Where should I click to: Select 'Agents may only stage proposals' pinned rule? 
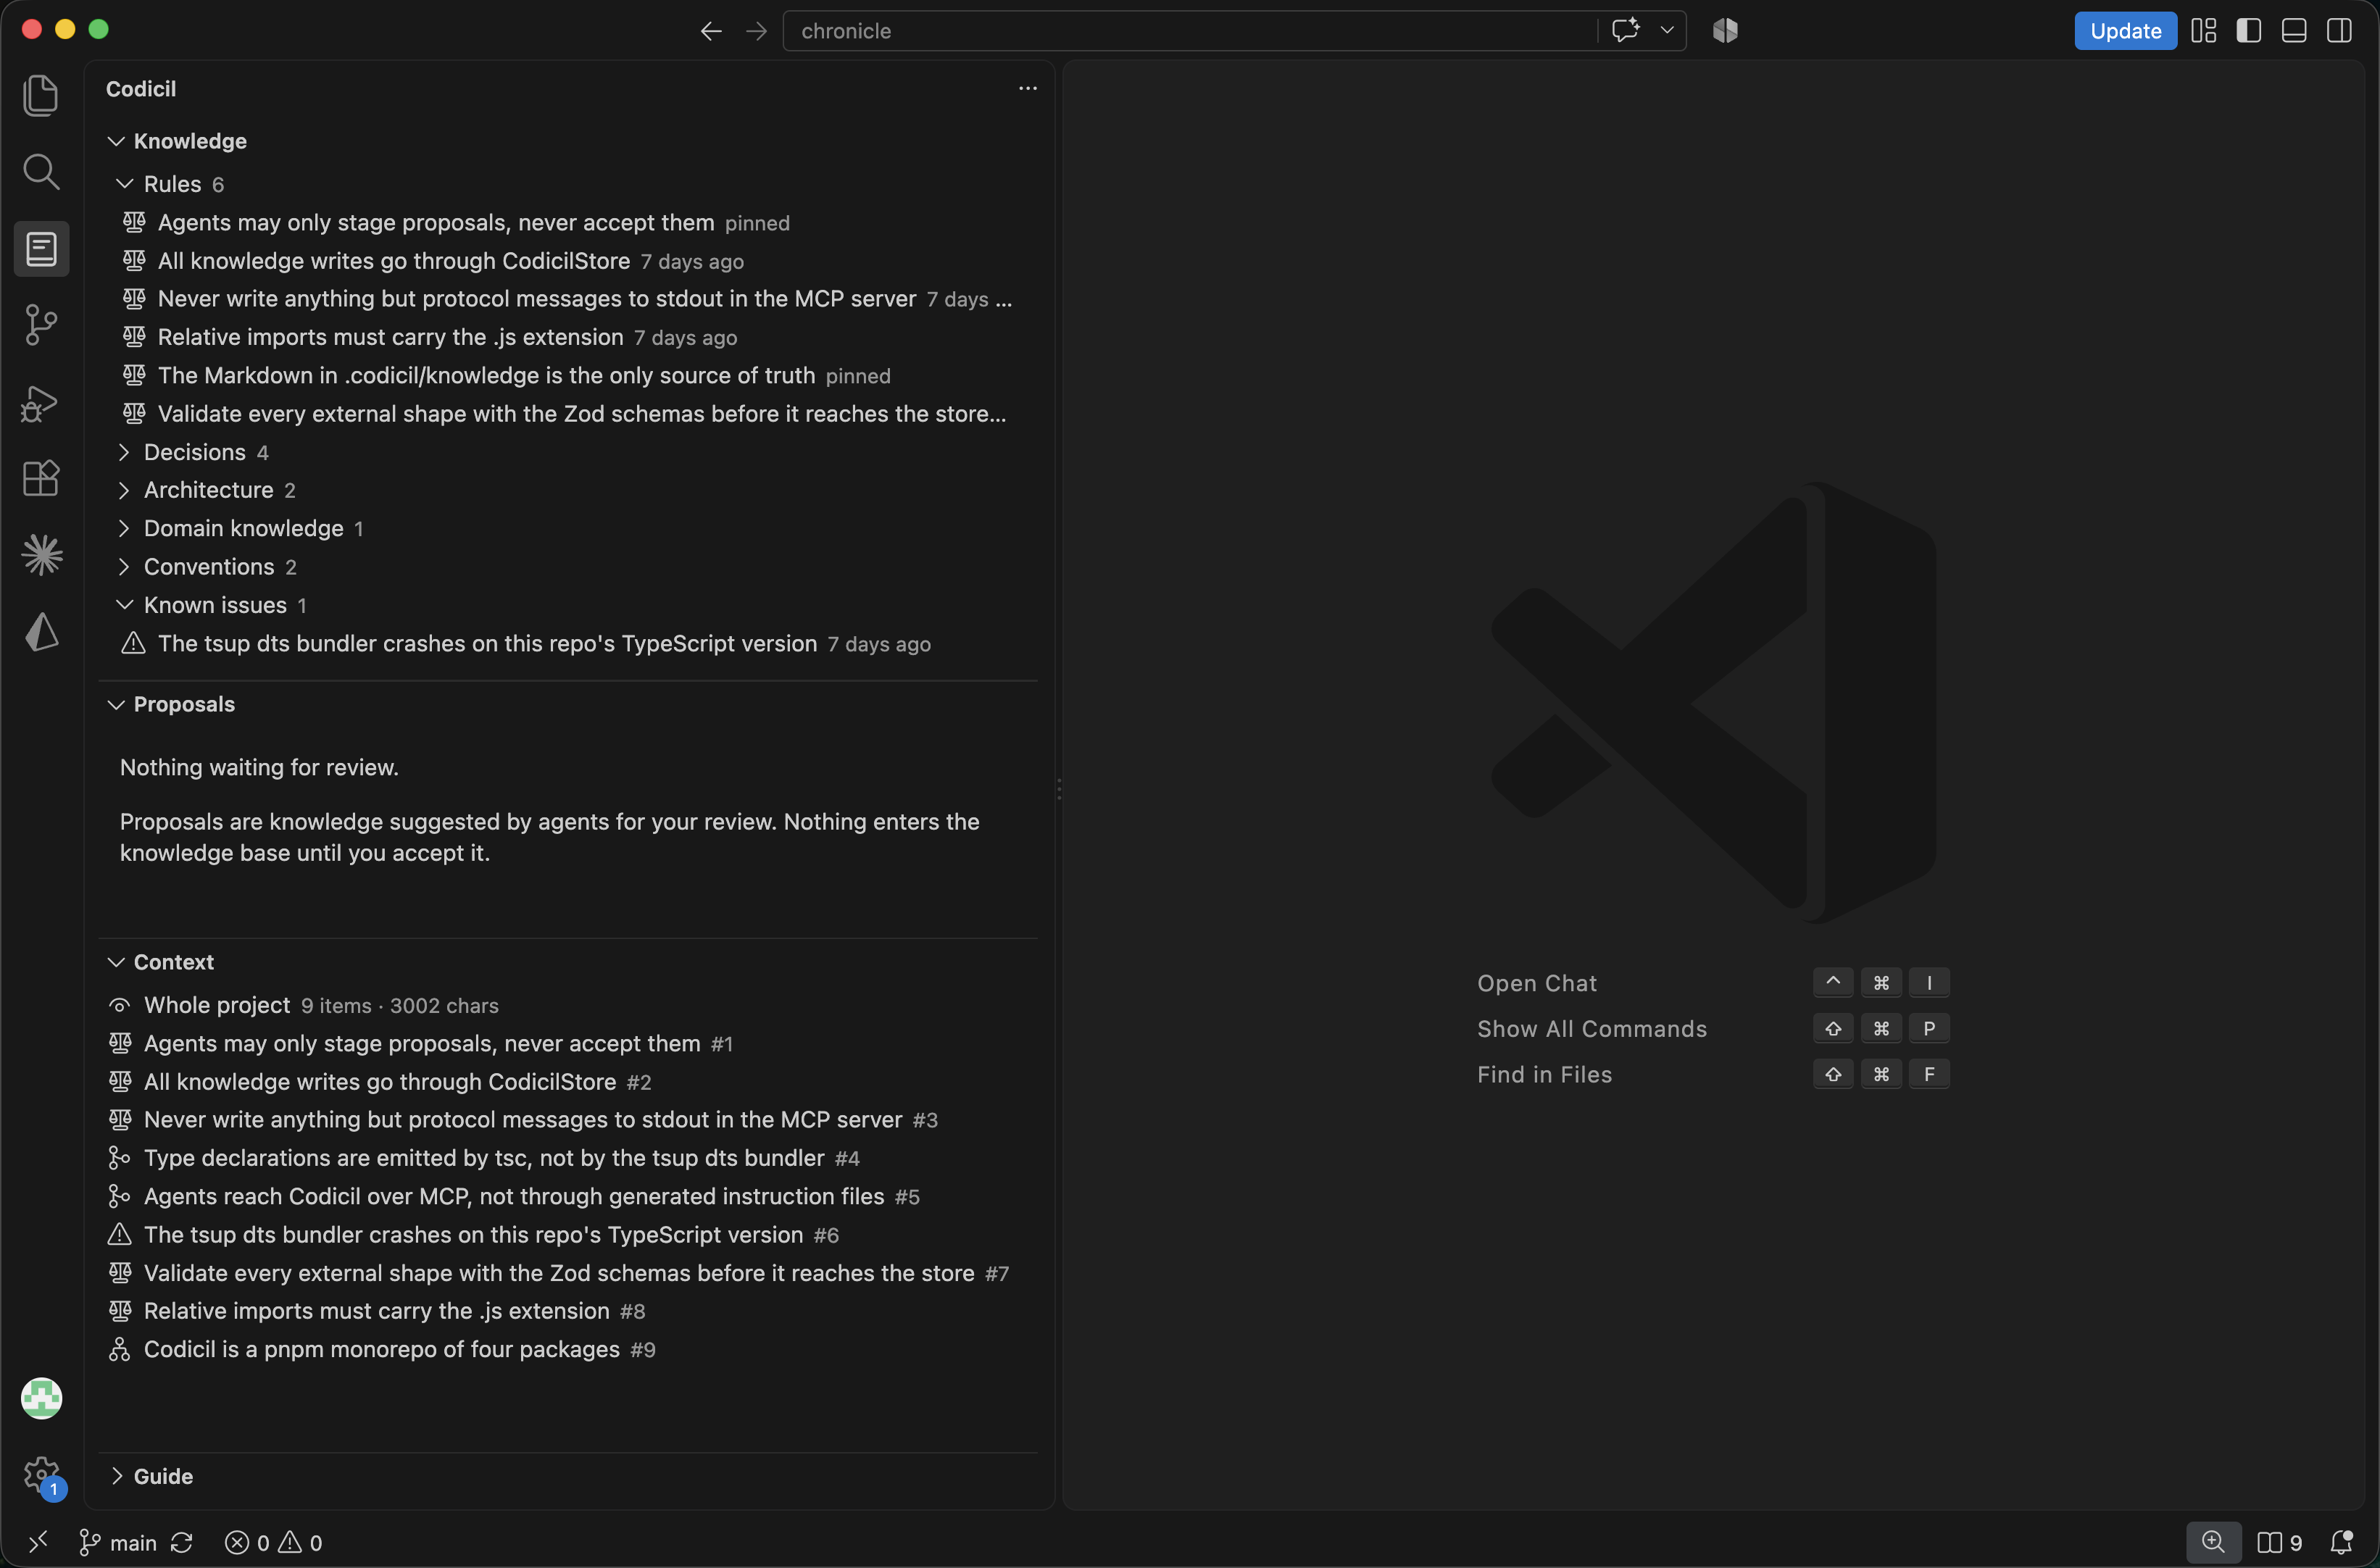coord(568,223)
